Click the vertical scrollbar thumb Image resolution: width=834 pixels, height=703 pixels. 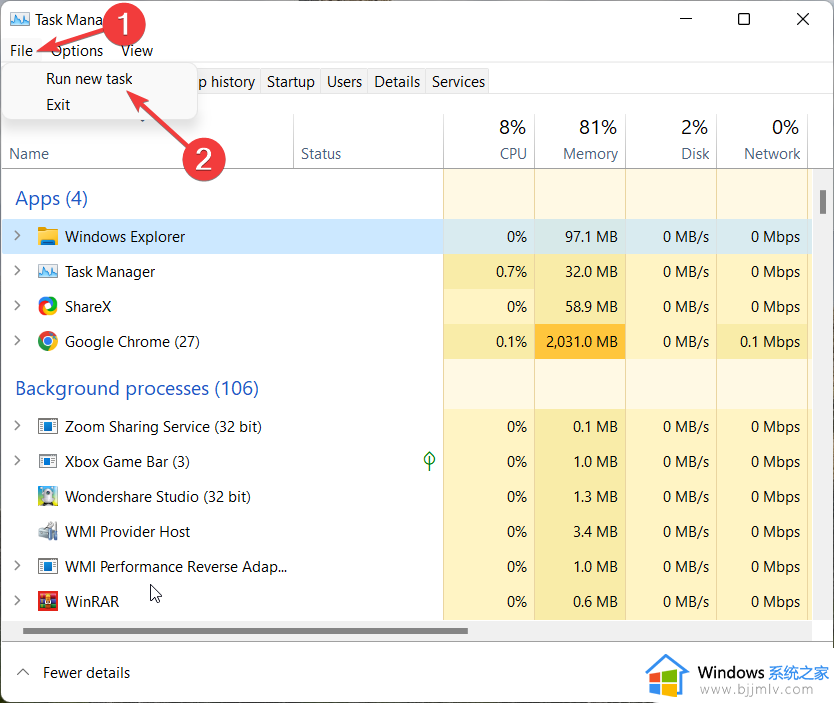[823, 202]
